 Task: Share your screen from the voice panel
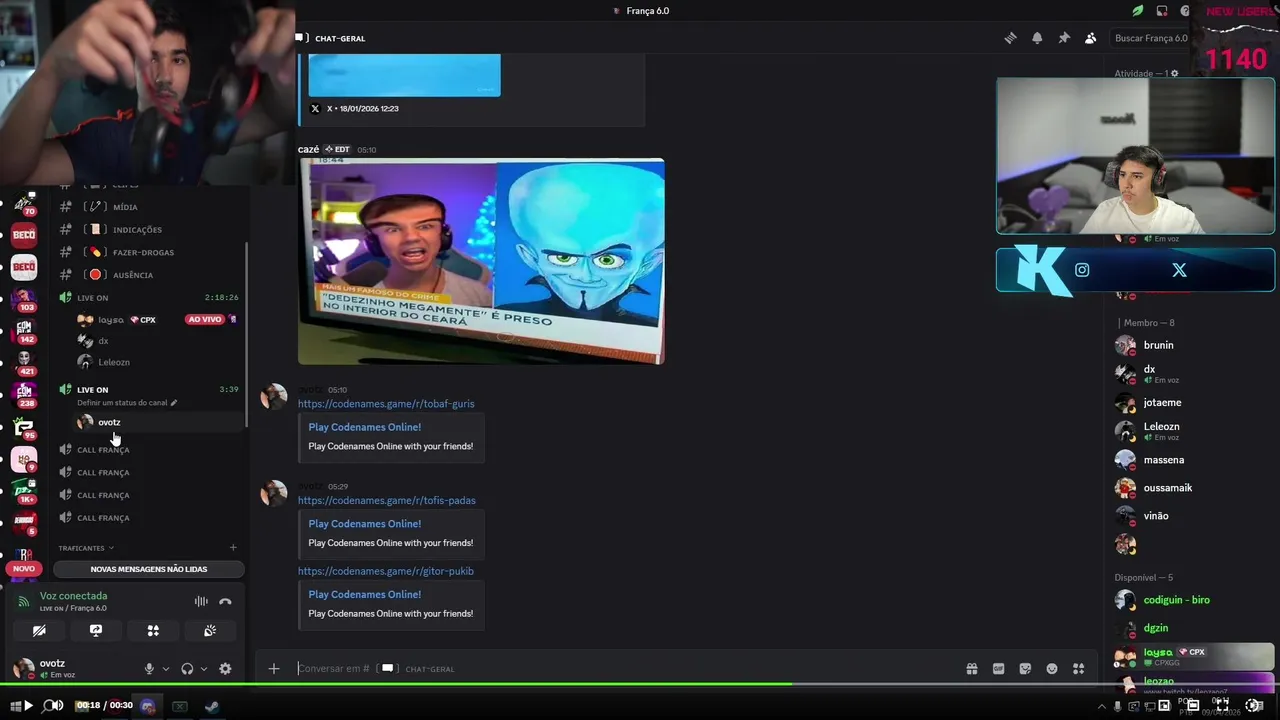coord(96,631)
